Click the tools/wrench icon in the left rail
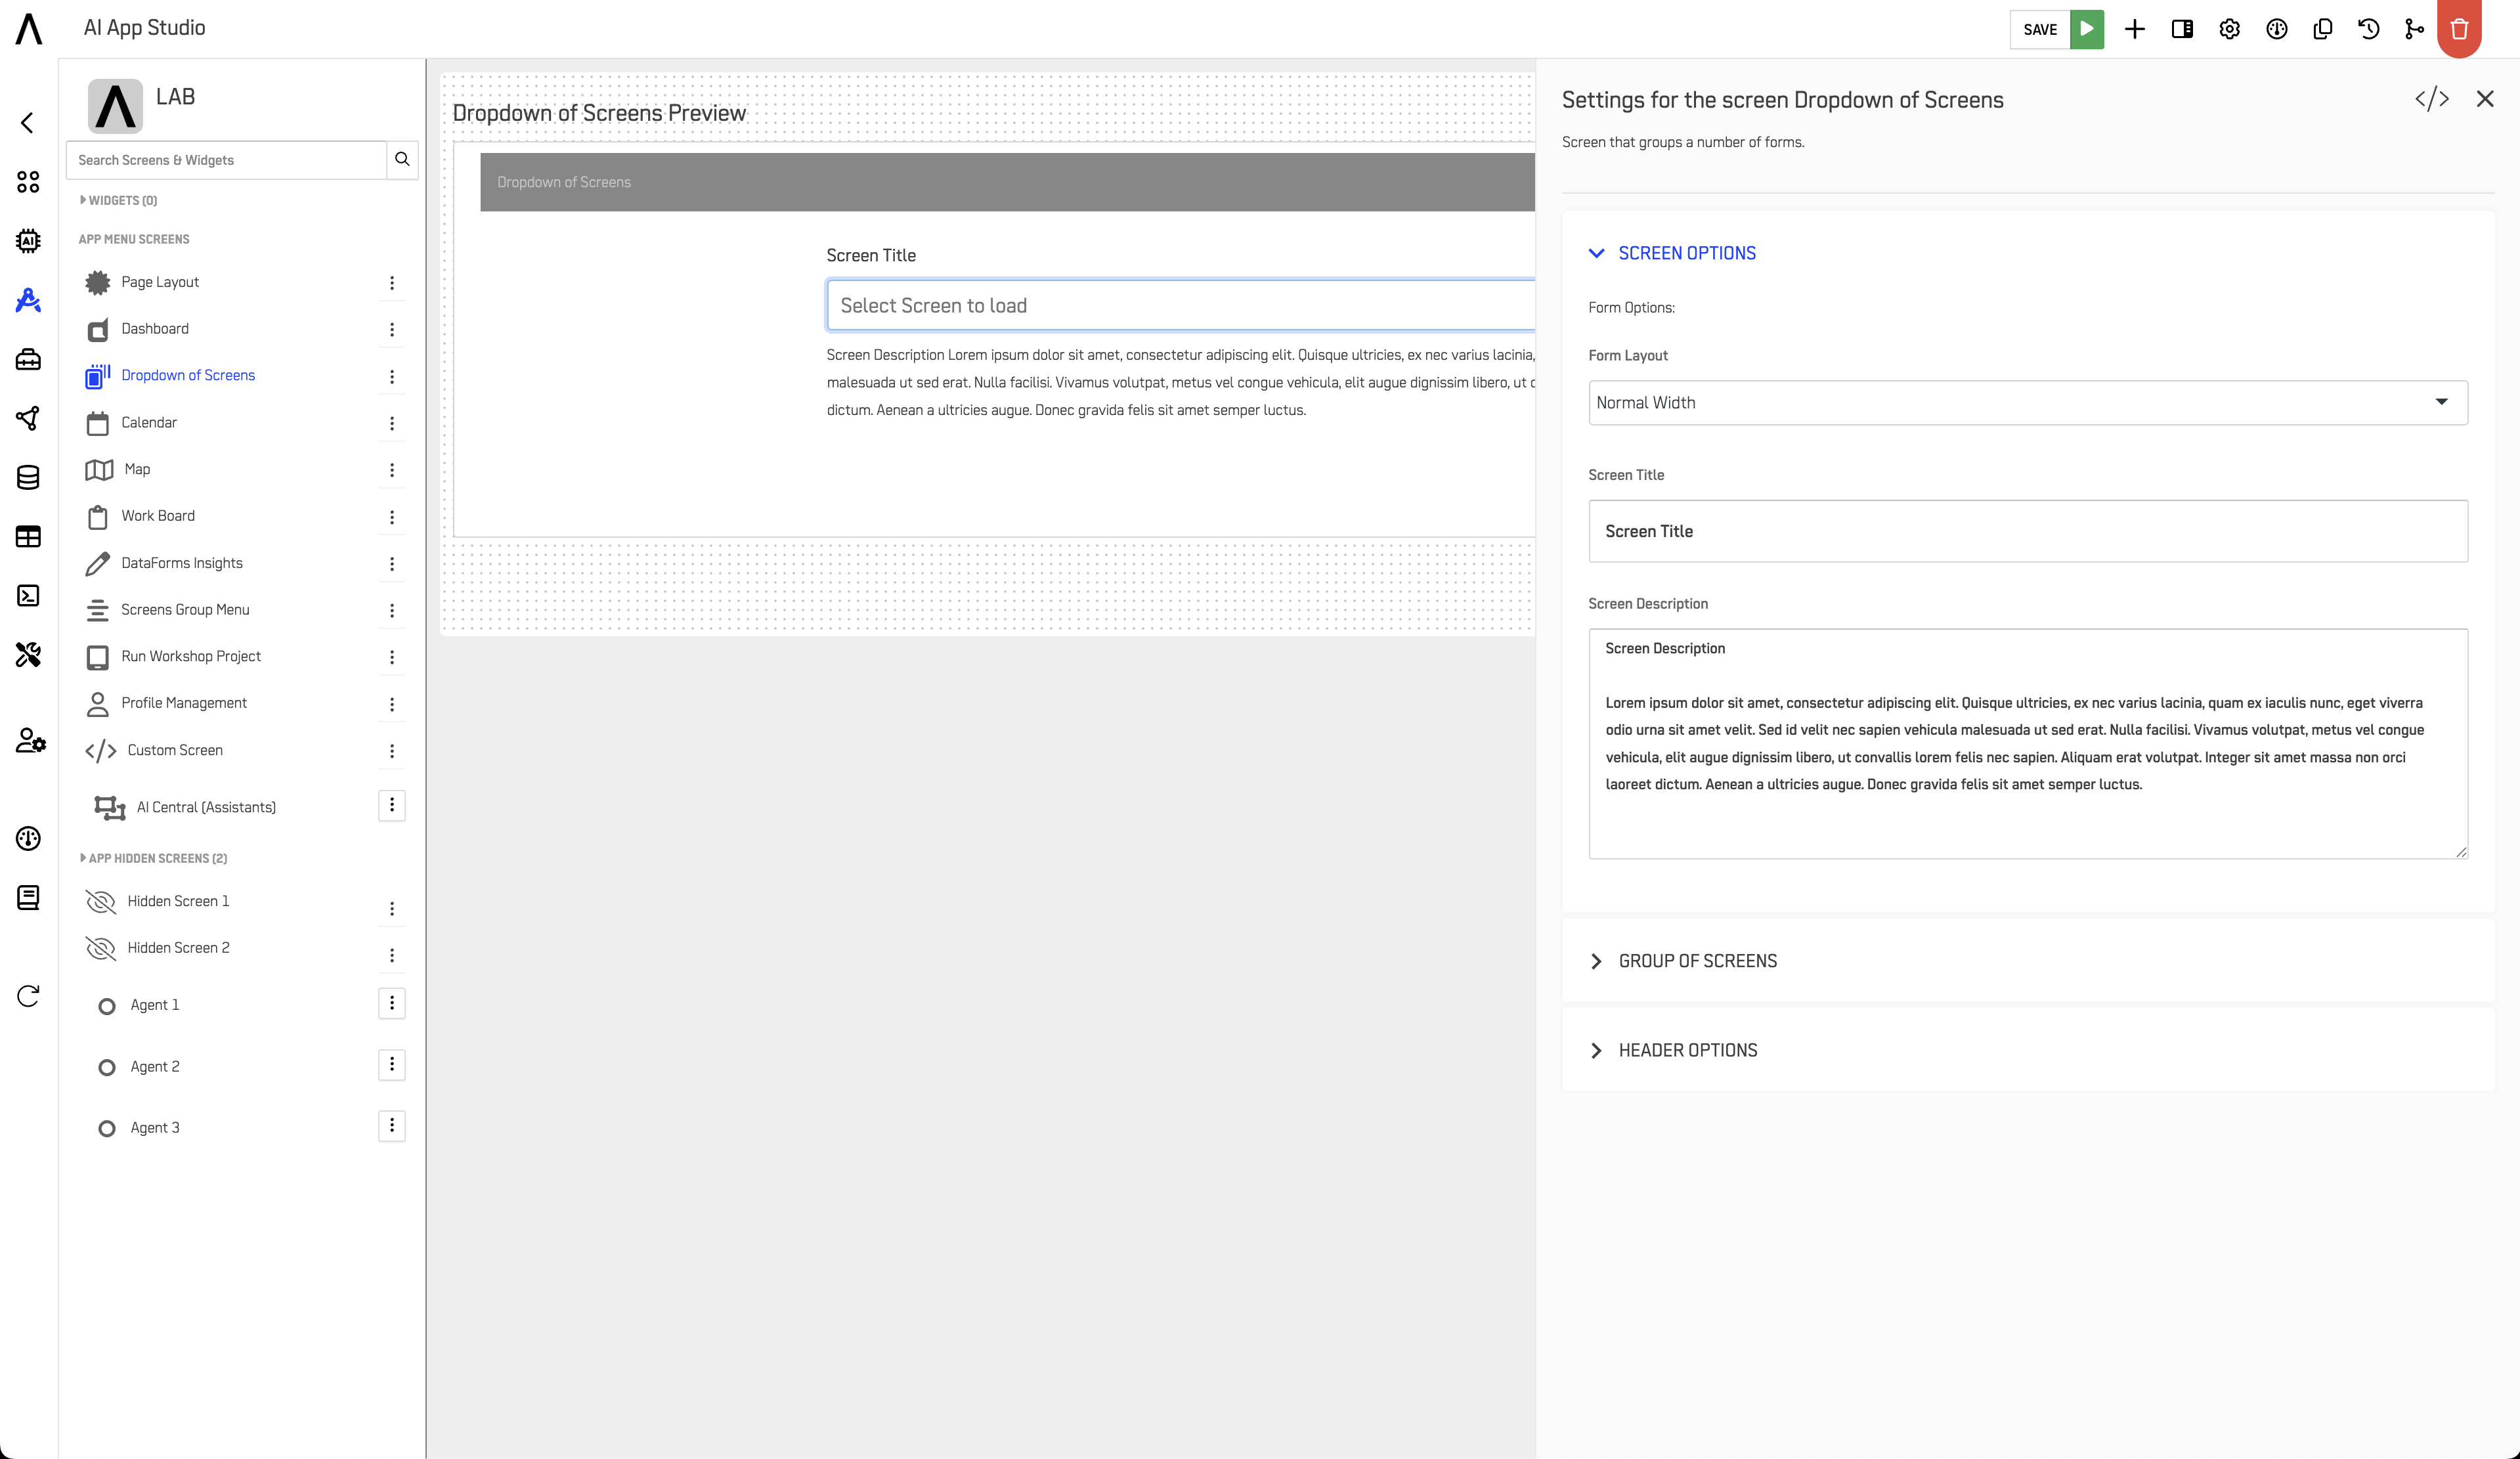The width and height of the screenshot is (2520, 1459). pos(27,655)
